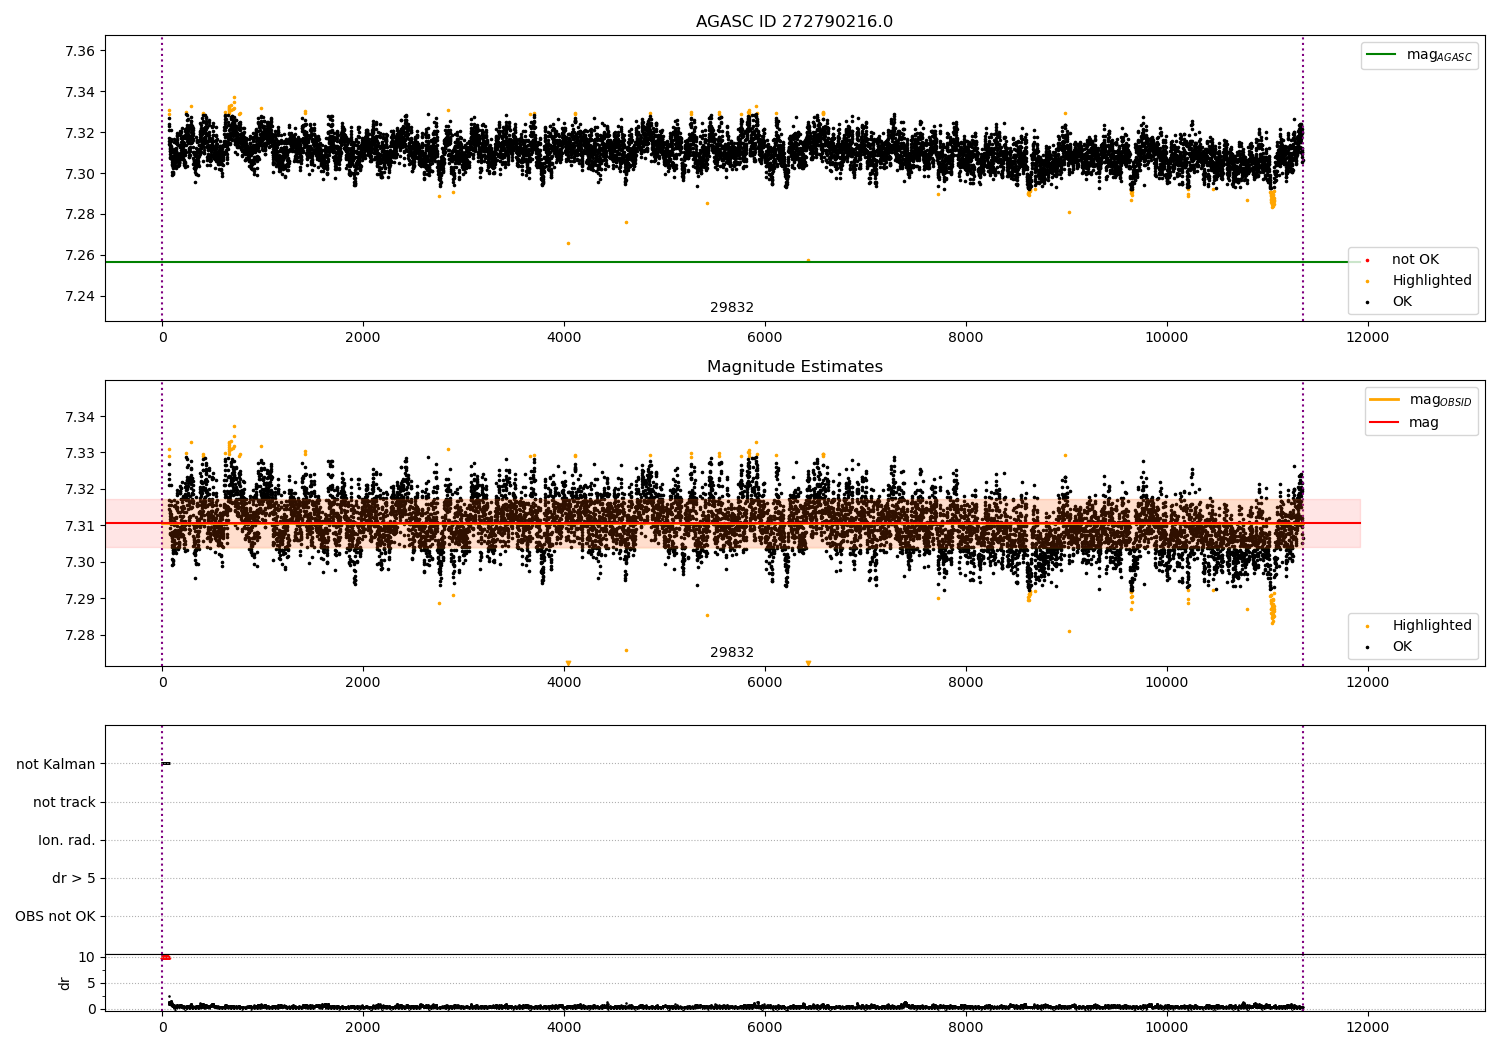Click the 10000 x-tick under the Magnitude Estimates plot
Screen dimensions: 1500x1050
click(1167, 683)
